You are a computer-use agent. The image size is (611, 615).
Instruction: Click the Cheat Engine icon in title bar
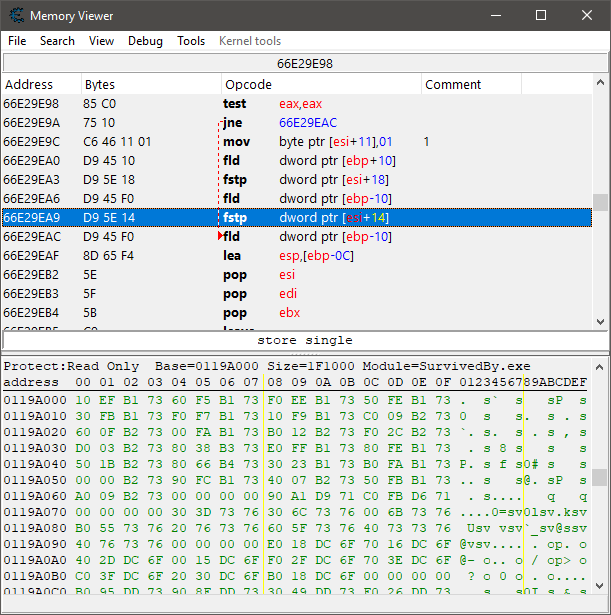pos(16,15)
